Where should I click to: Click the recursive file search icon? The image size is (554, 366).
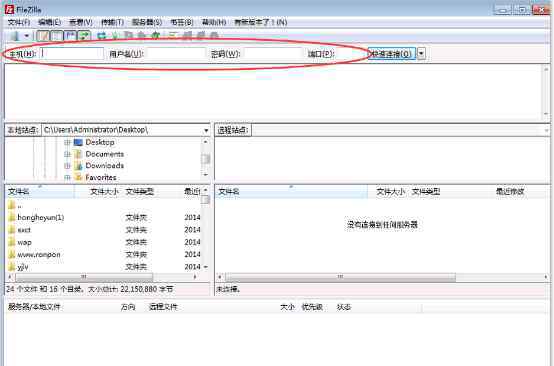click(x=214, y=36)
